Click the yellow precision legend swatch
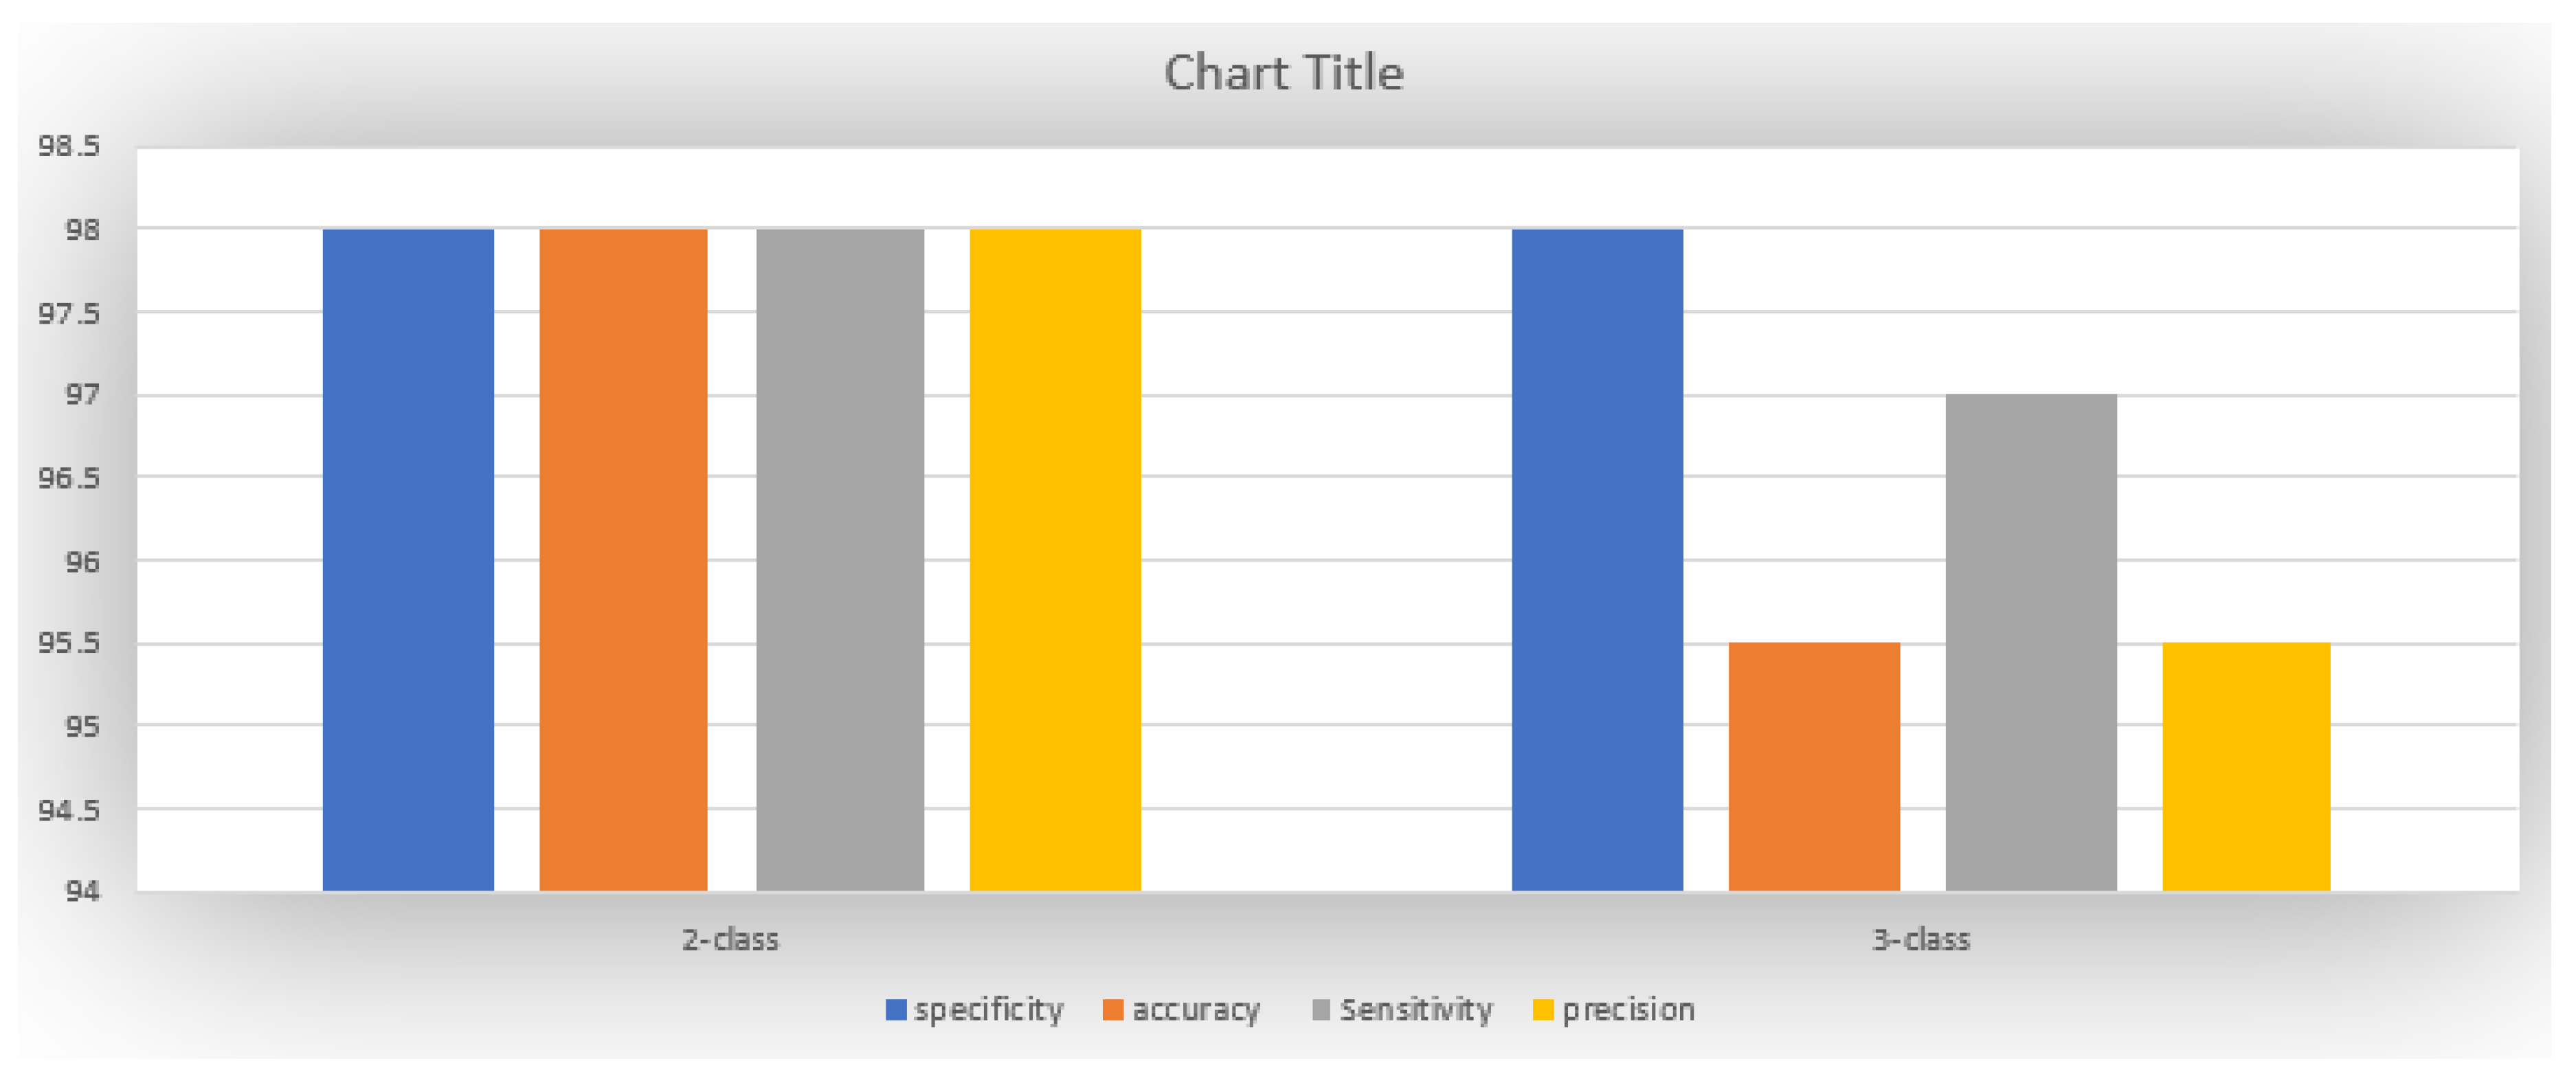The image size is (2576, 1083). [1543, 1010]
